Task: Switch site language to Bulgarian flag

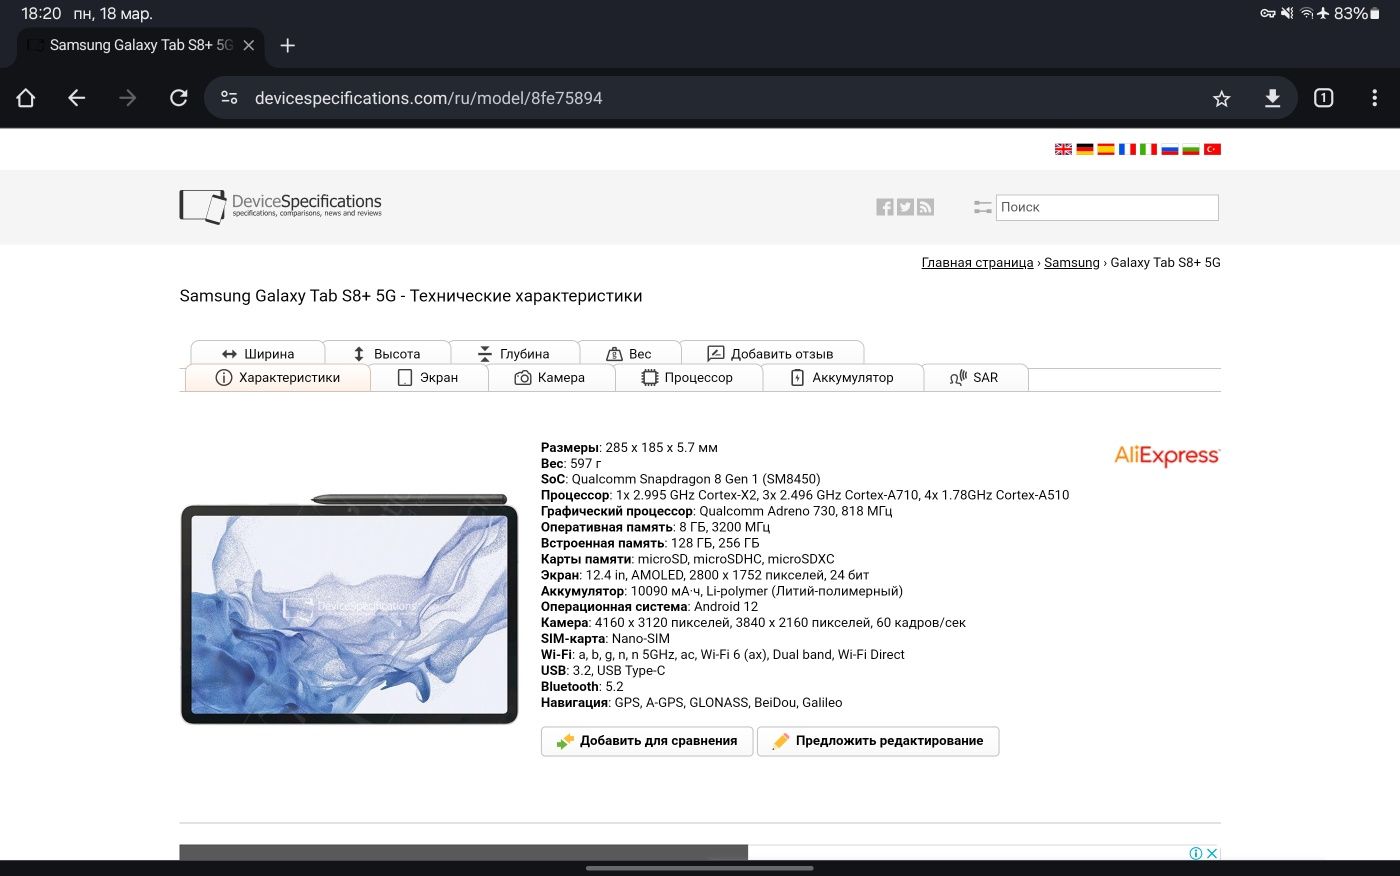Action: [1190, 149]
